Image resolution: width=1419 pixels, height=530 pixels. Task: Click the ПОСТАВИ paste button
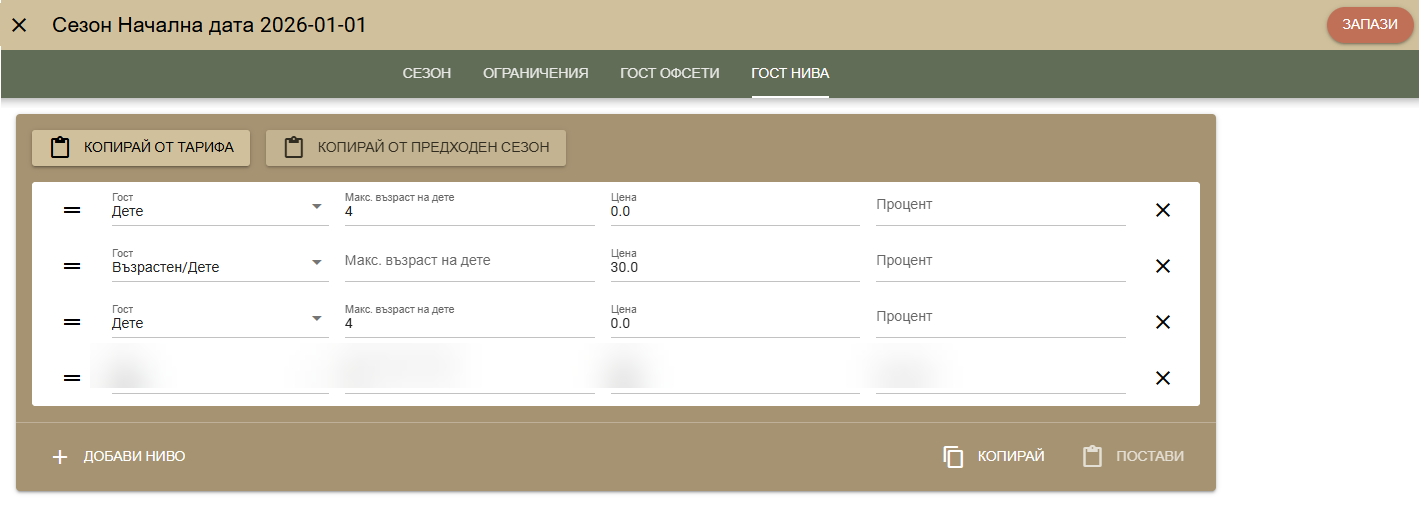click(x=1133, y=457)
